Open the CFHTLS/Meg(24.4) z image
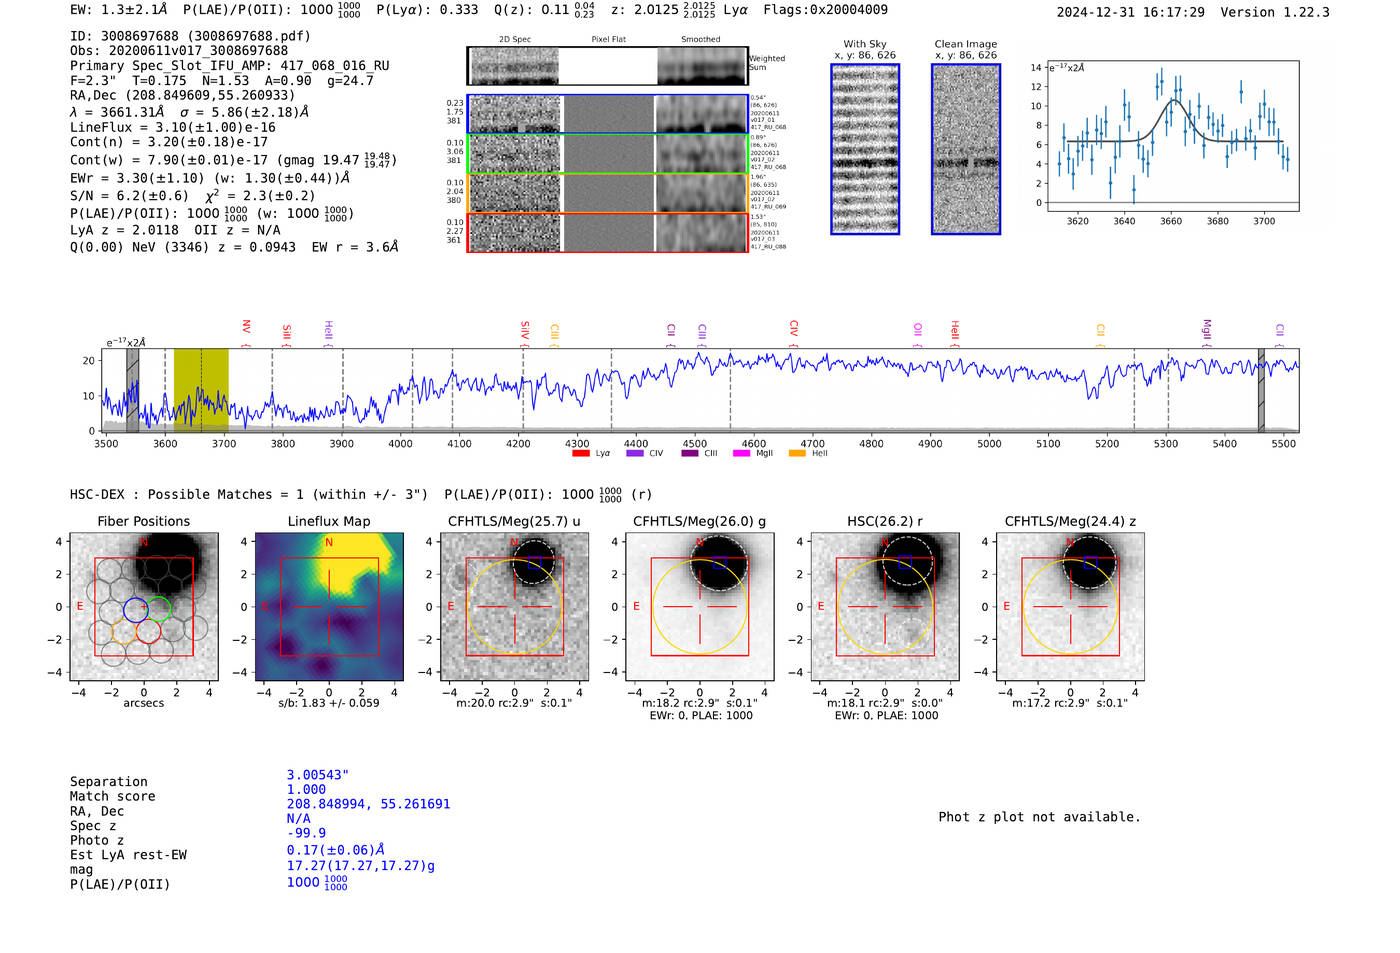 [x=1070, y=607]
